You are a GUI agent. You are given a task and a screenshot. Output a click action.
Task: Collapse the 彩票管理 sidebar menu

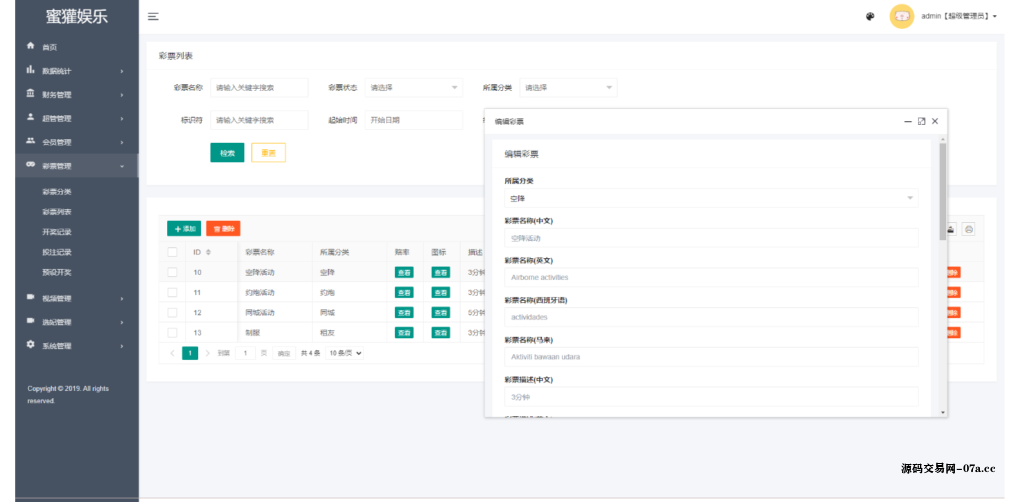(76, 166)
